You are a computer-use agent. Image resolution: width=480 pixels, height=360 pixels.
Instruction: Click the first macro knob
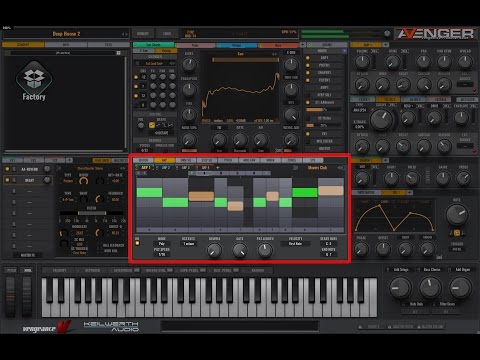(x=400, y=288)
